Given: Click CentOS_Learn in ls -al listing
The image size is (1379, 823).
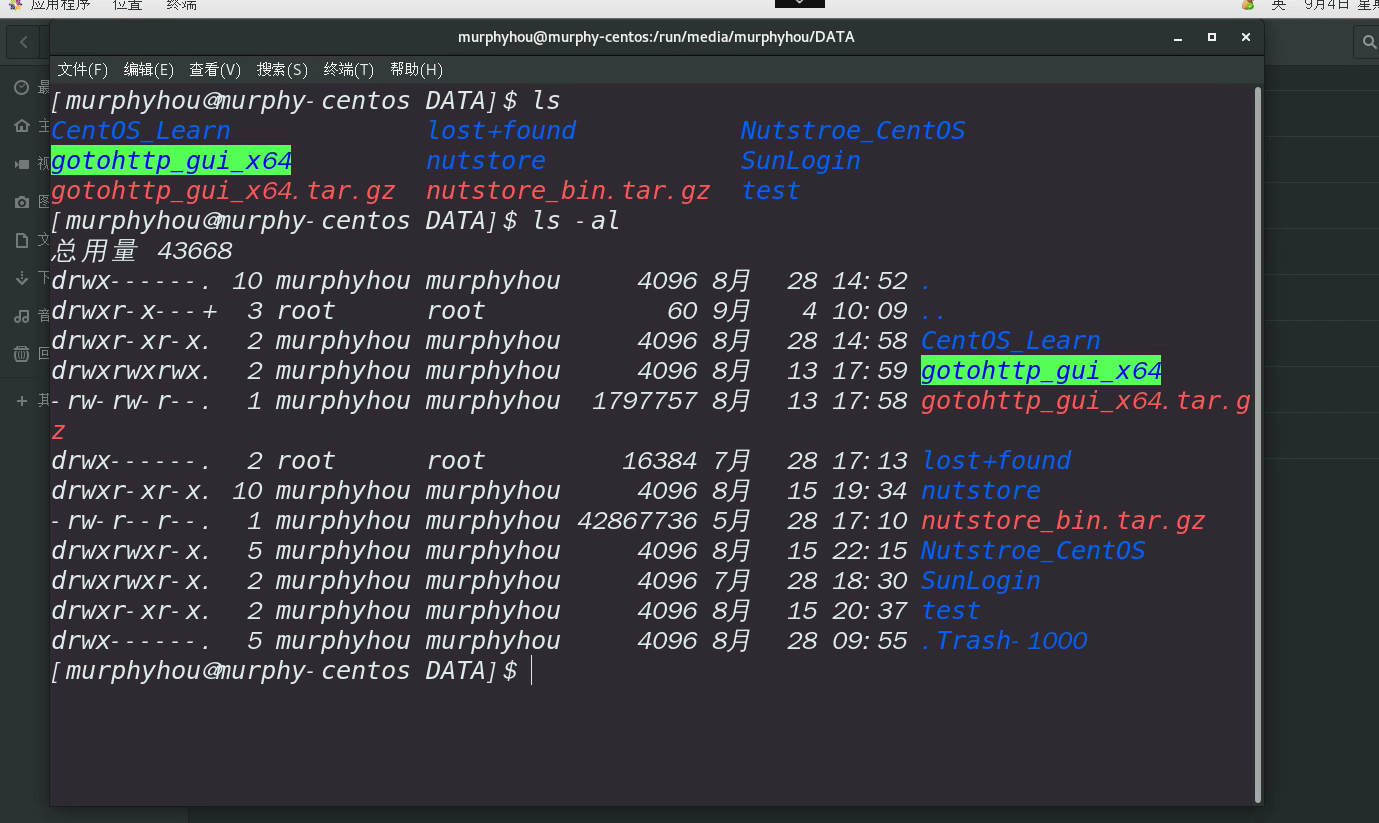Looking at the screenshot, I should click(x=1011, y=341).
